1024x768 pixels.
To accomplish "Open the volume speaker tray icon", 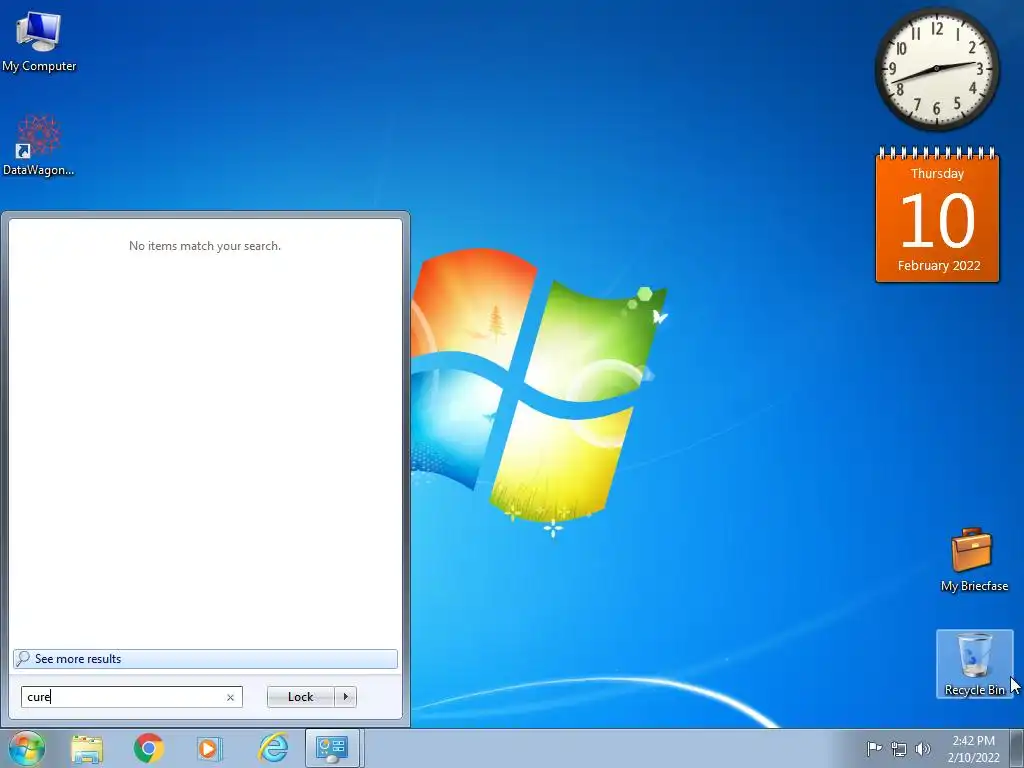I will click(x=923, y=748).
